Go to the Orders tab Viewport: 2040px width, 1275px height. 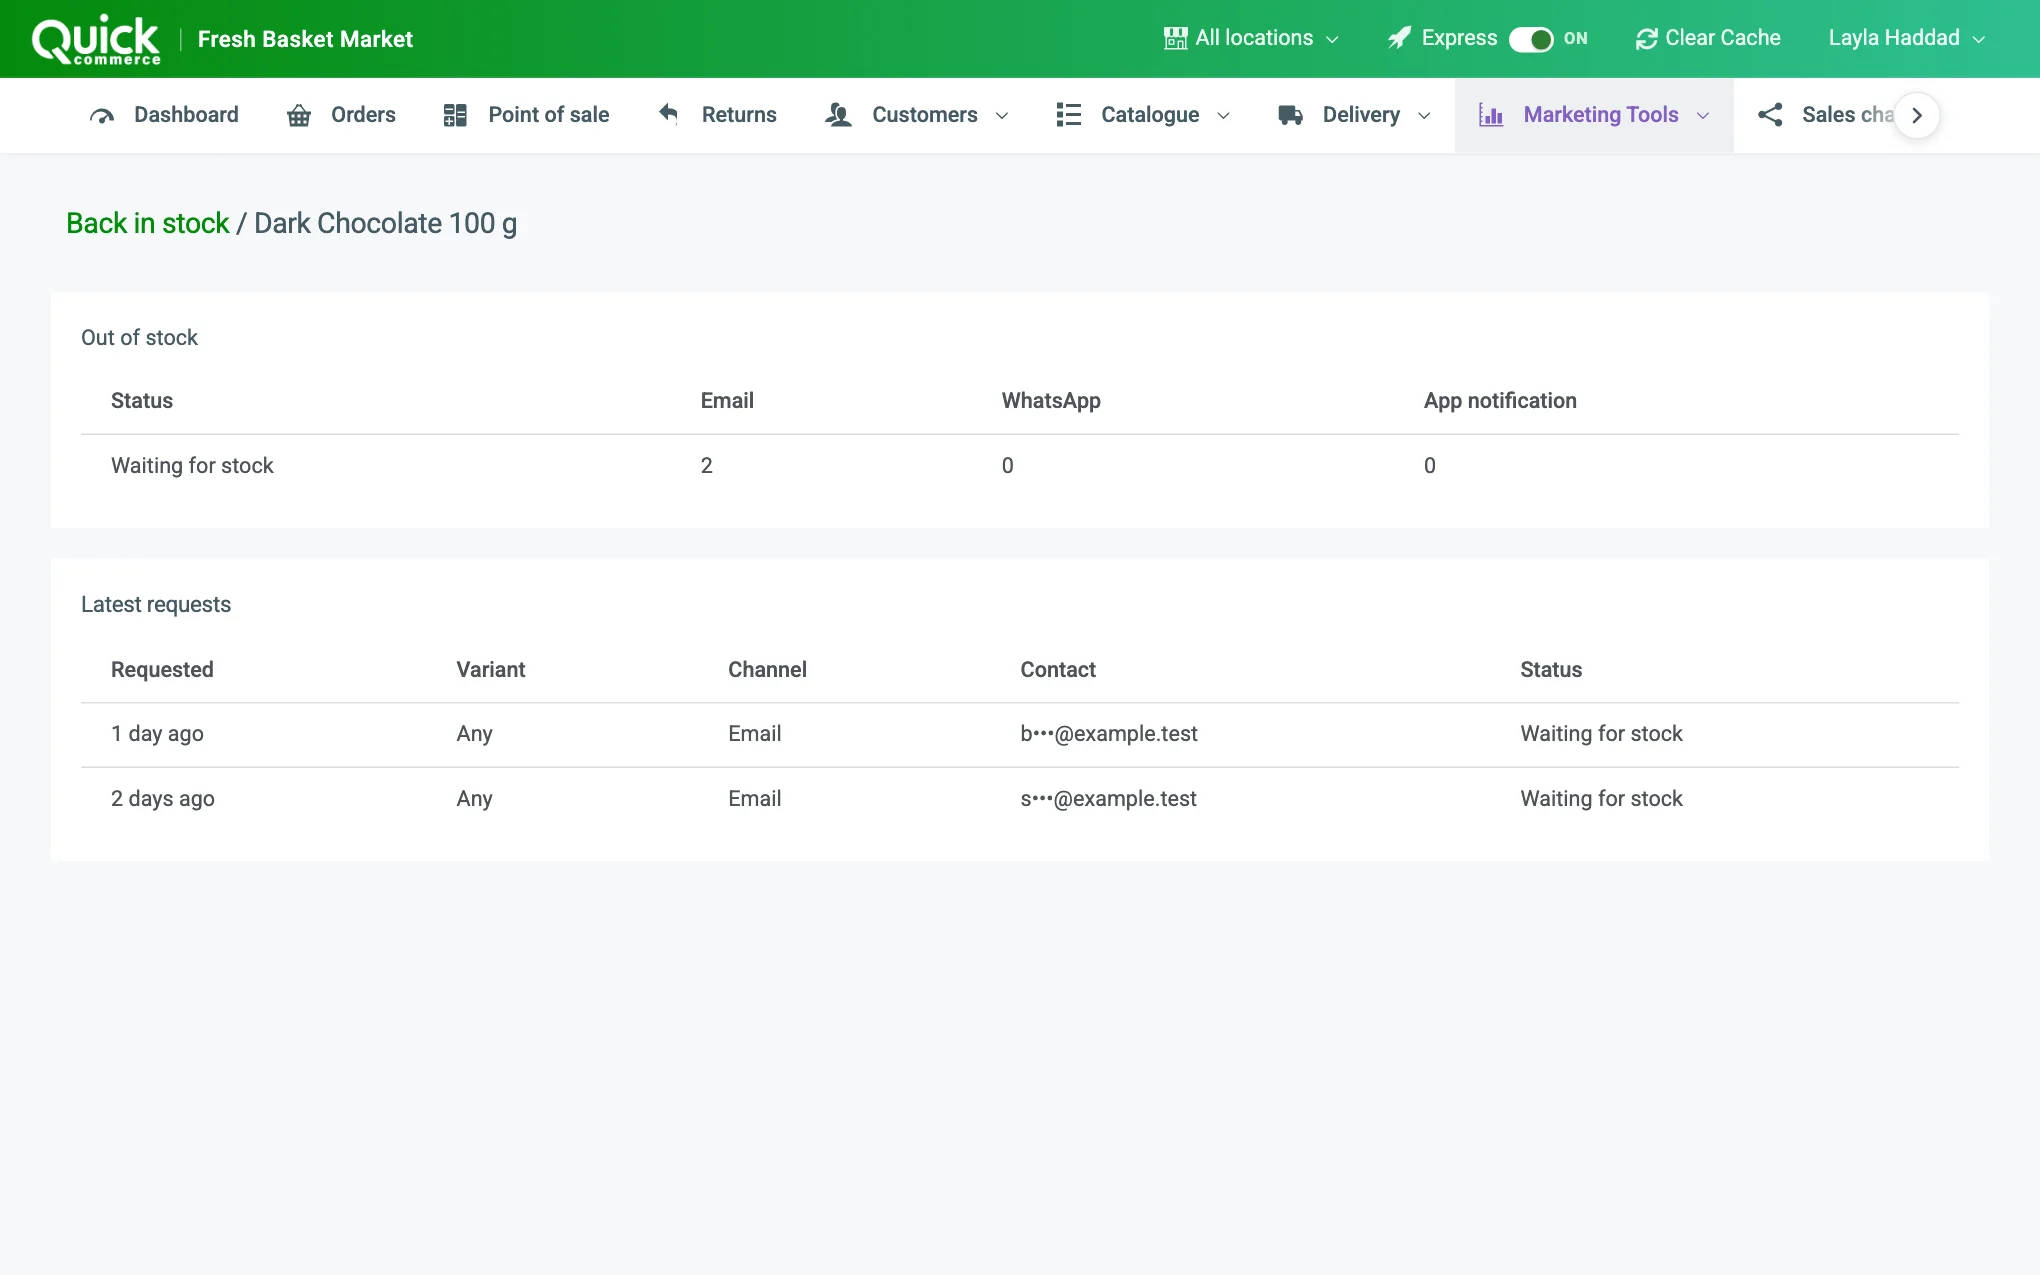click(341, 116)
